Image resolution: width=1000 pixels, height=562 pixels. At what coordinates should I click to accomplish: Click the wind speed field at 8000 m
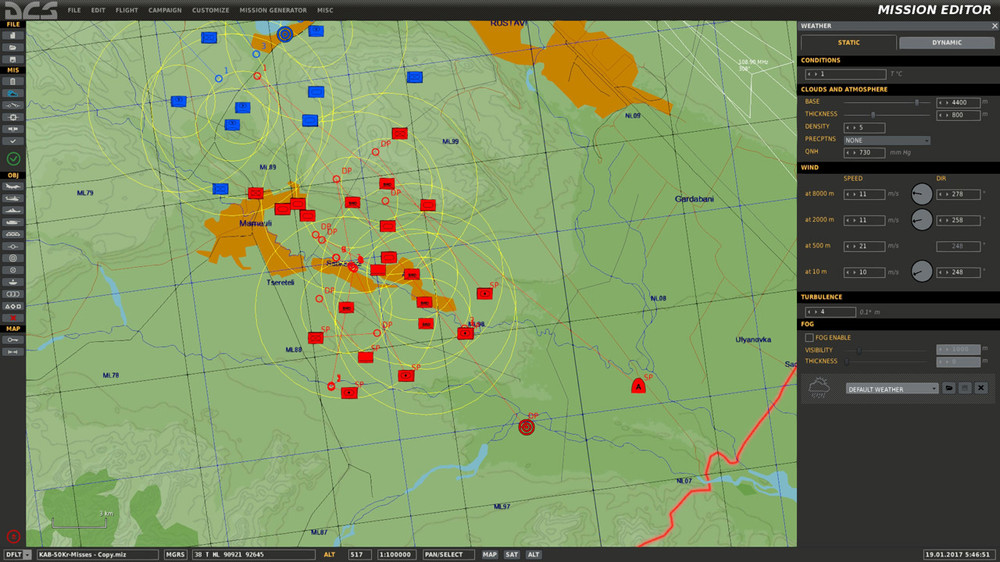(864, 194)
